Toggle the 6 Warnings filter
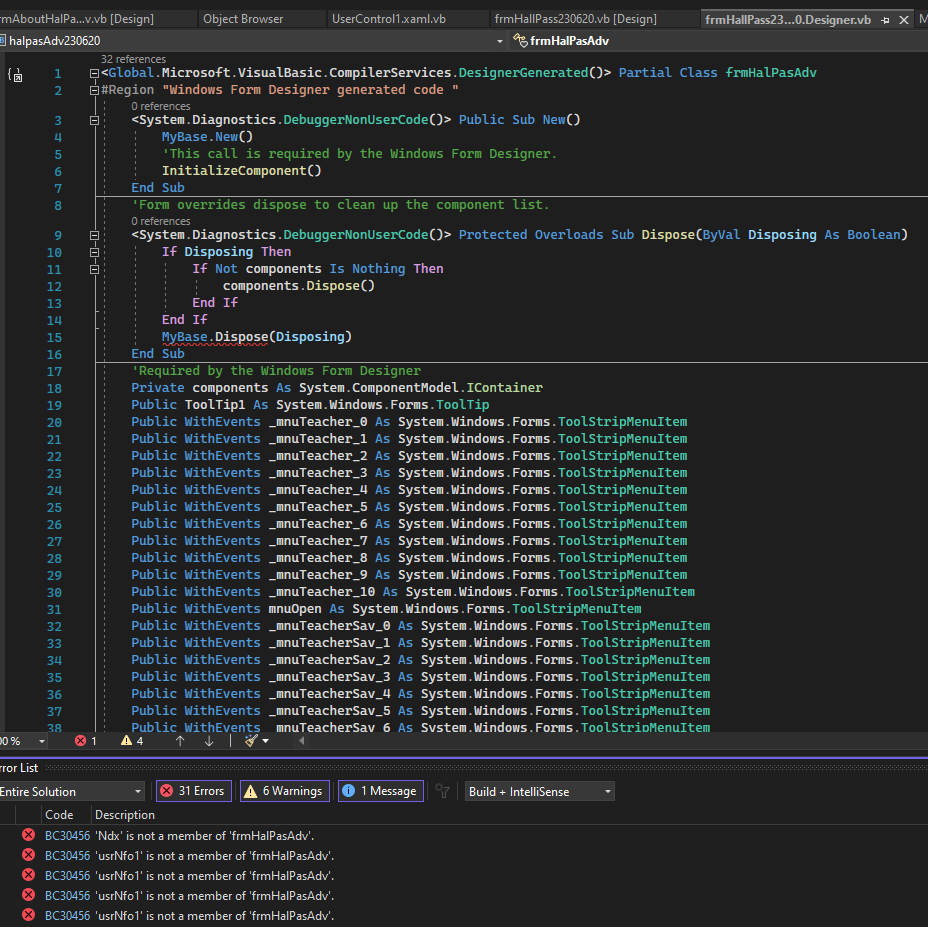Viewport: 928px width, 927px height. pos(285,791)
